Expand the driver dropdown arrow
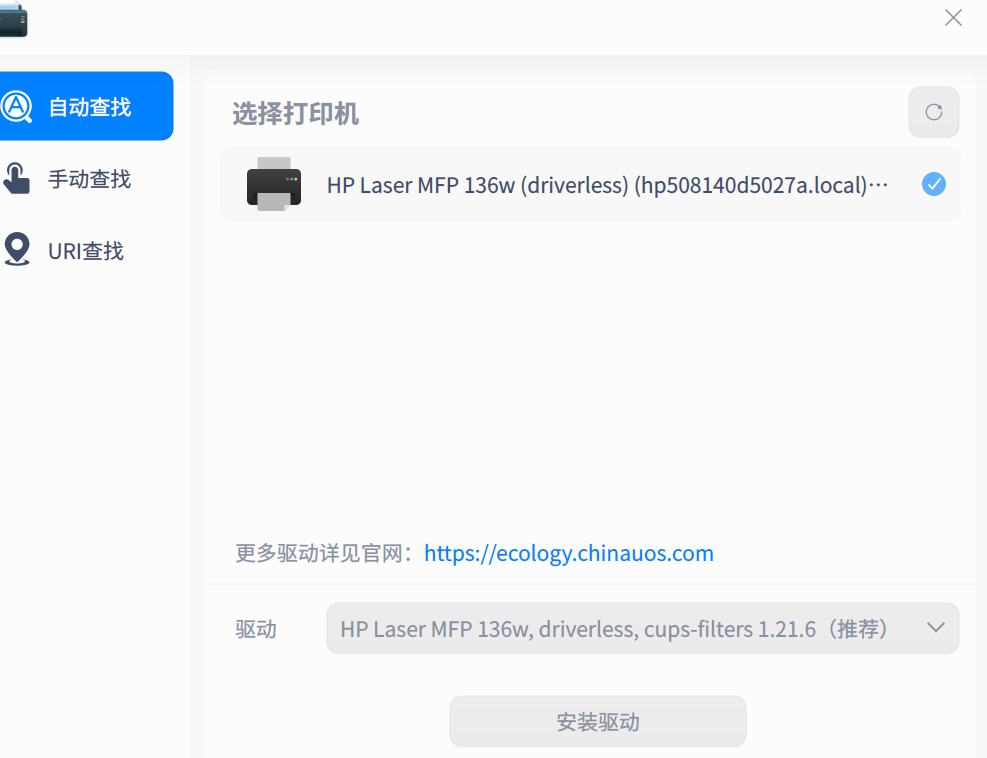 point(936,628)
